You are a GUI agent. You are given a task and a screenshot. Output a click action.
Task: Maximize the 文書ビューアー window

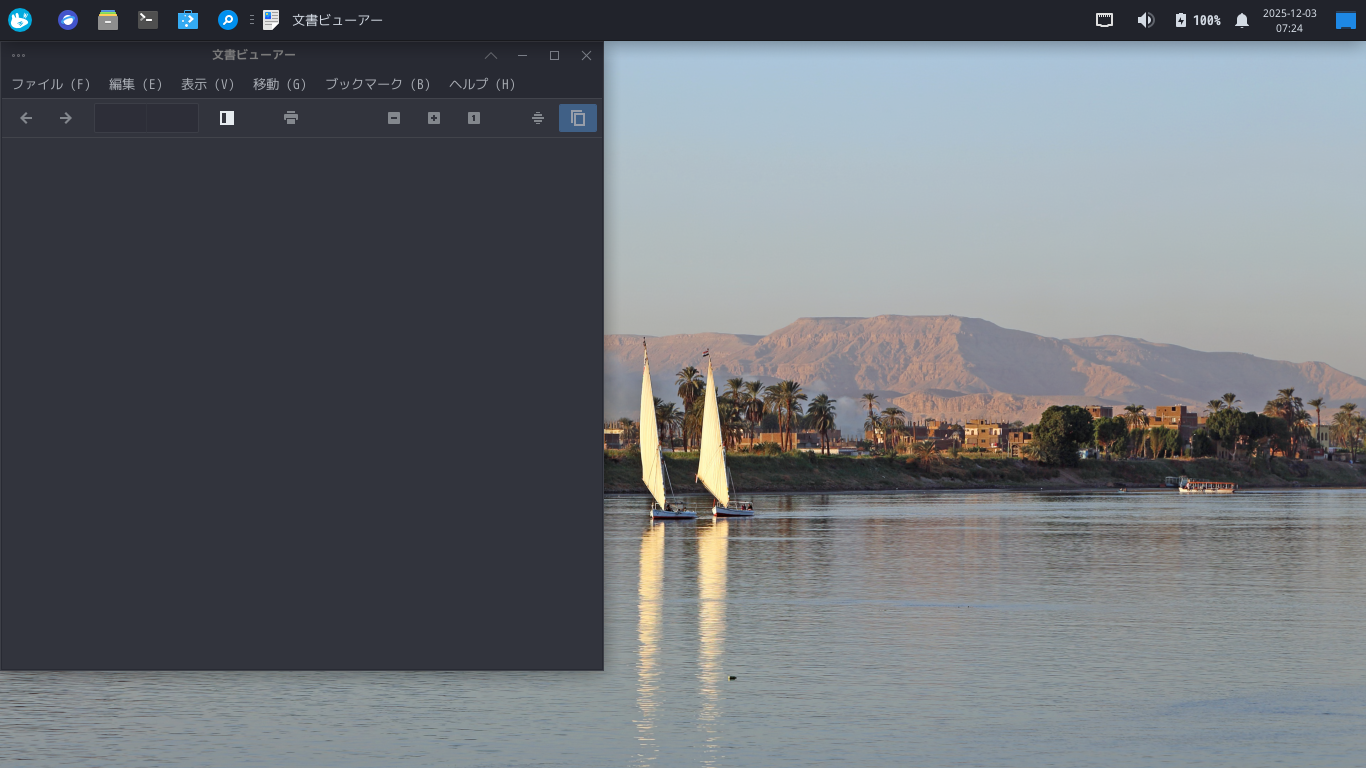click(554, 56)
